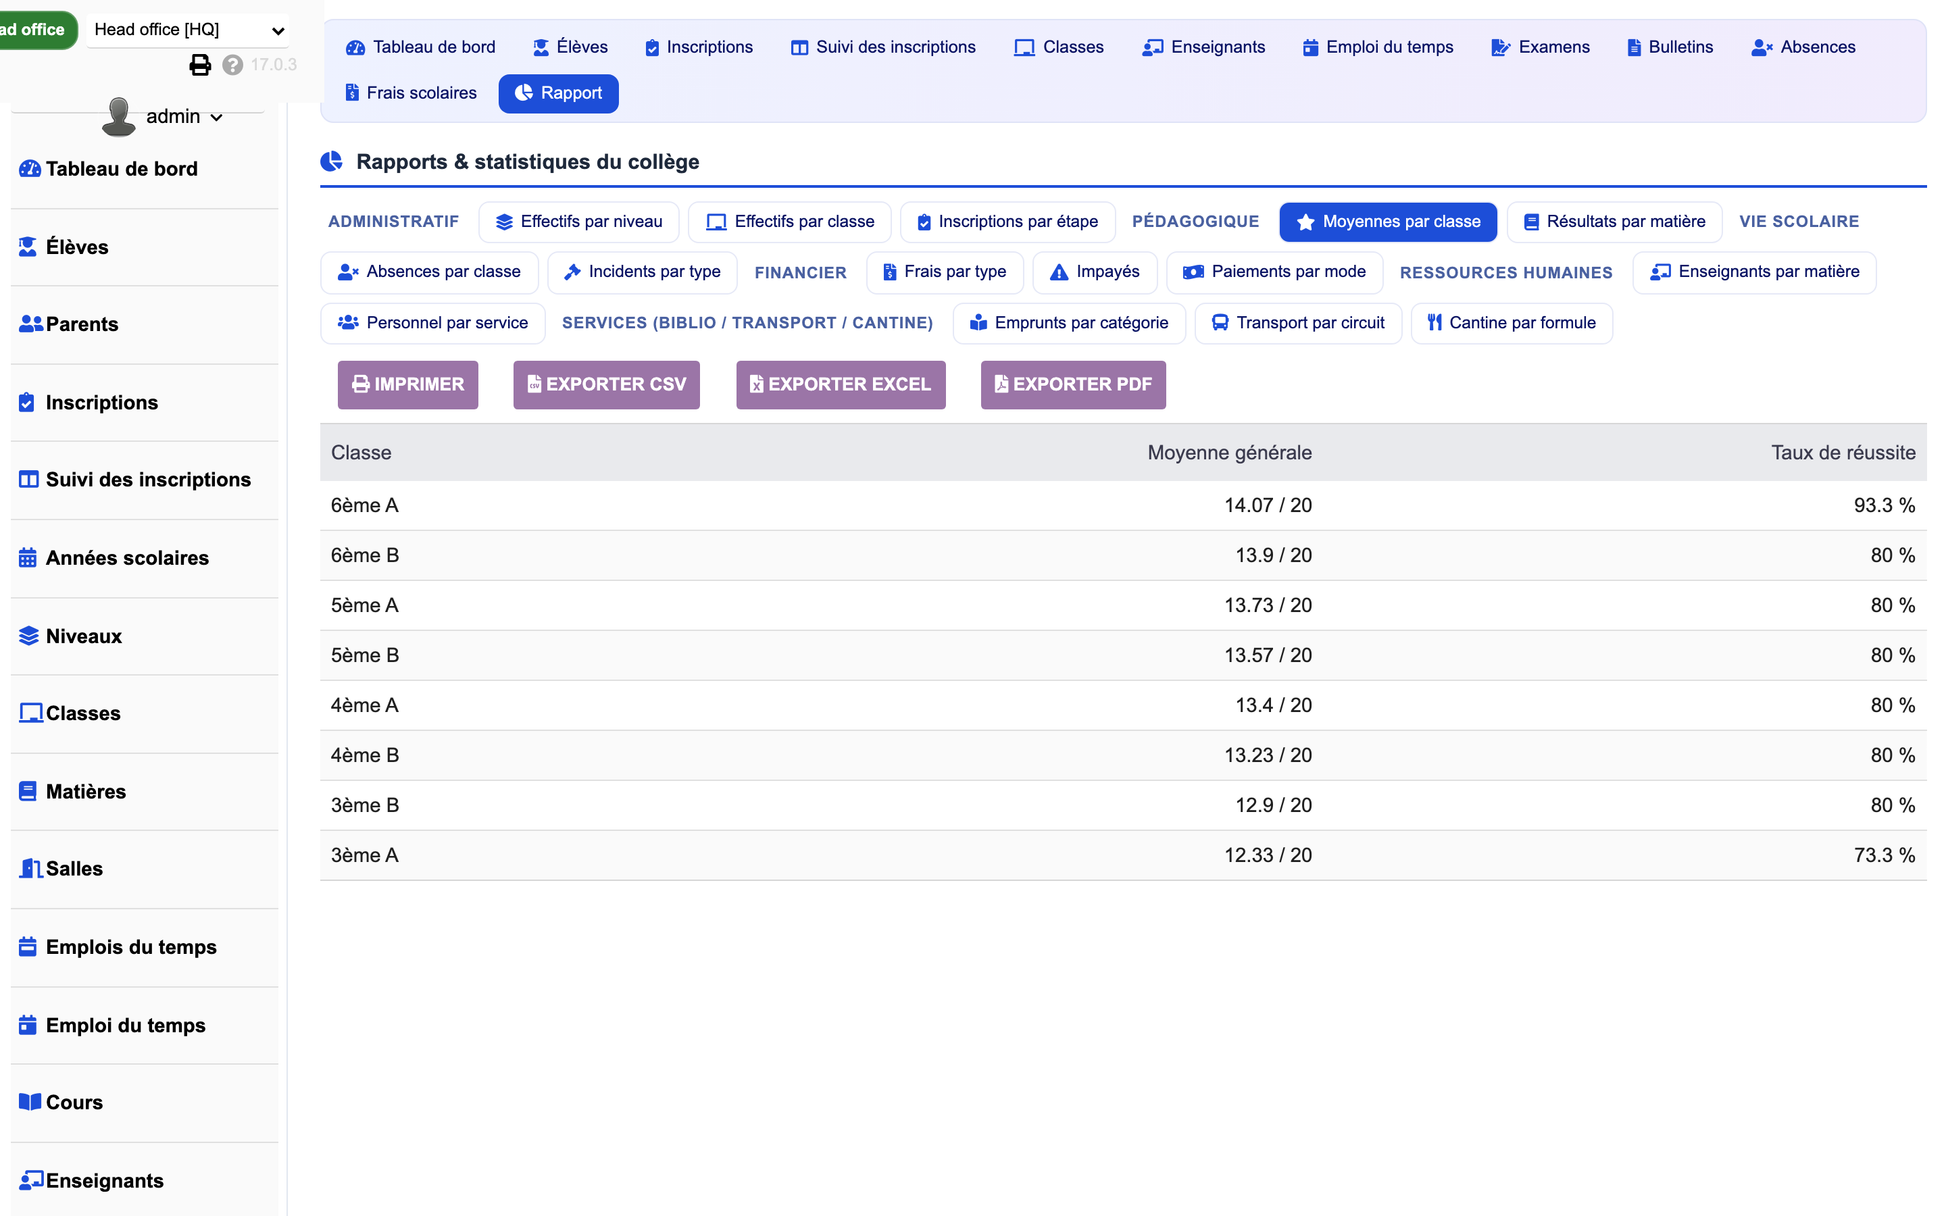Open Tableau de bord top menu tab

[421, 47]
